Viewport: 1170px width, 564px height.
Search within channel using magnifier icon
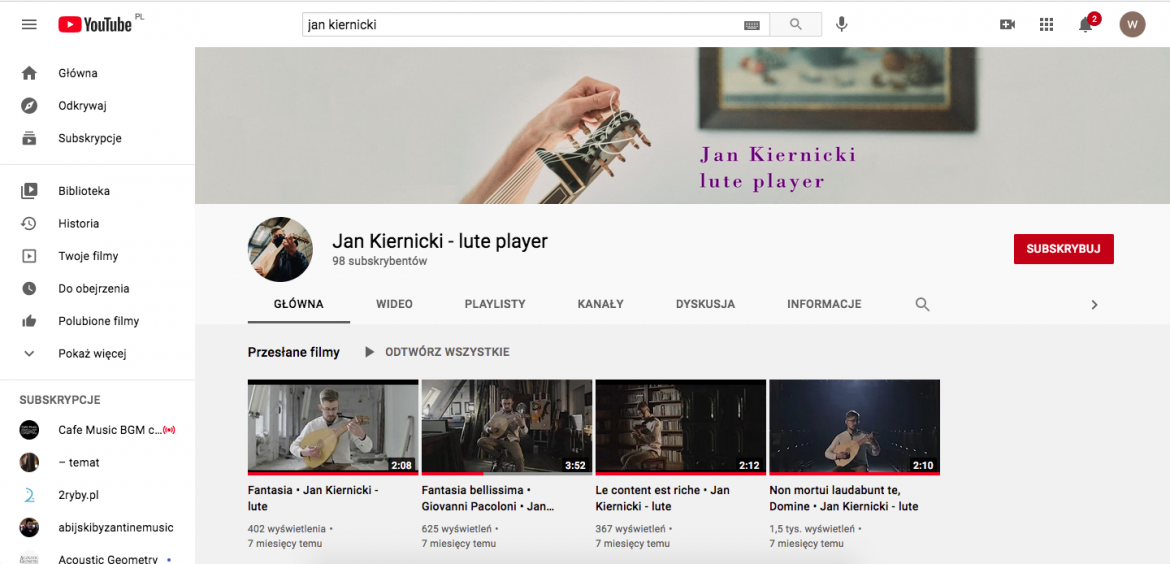(x=922, y=304)
